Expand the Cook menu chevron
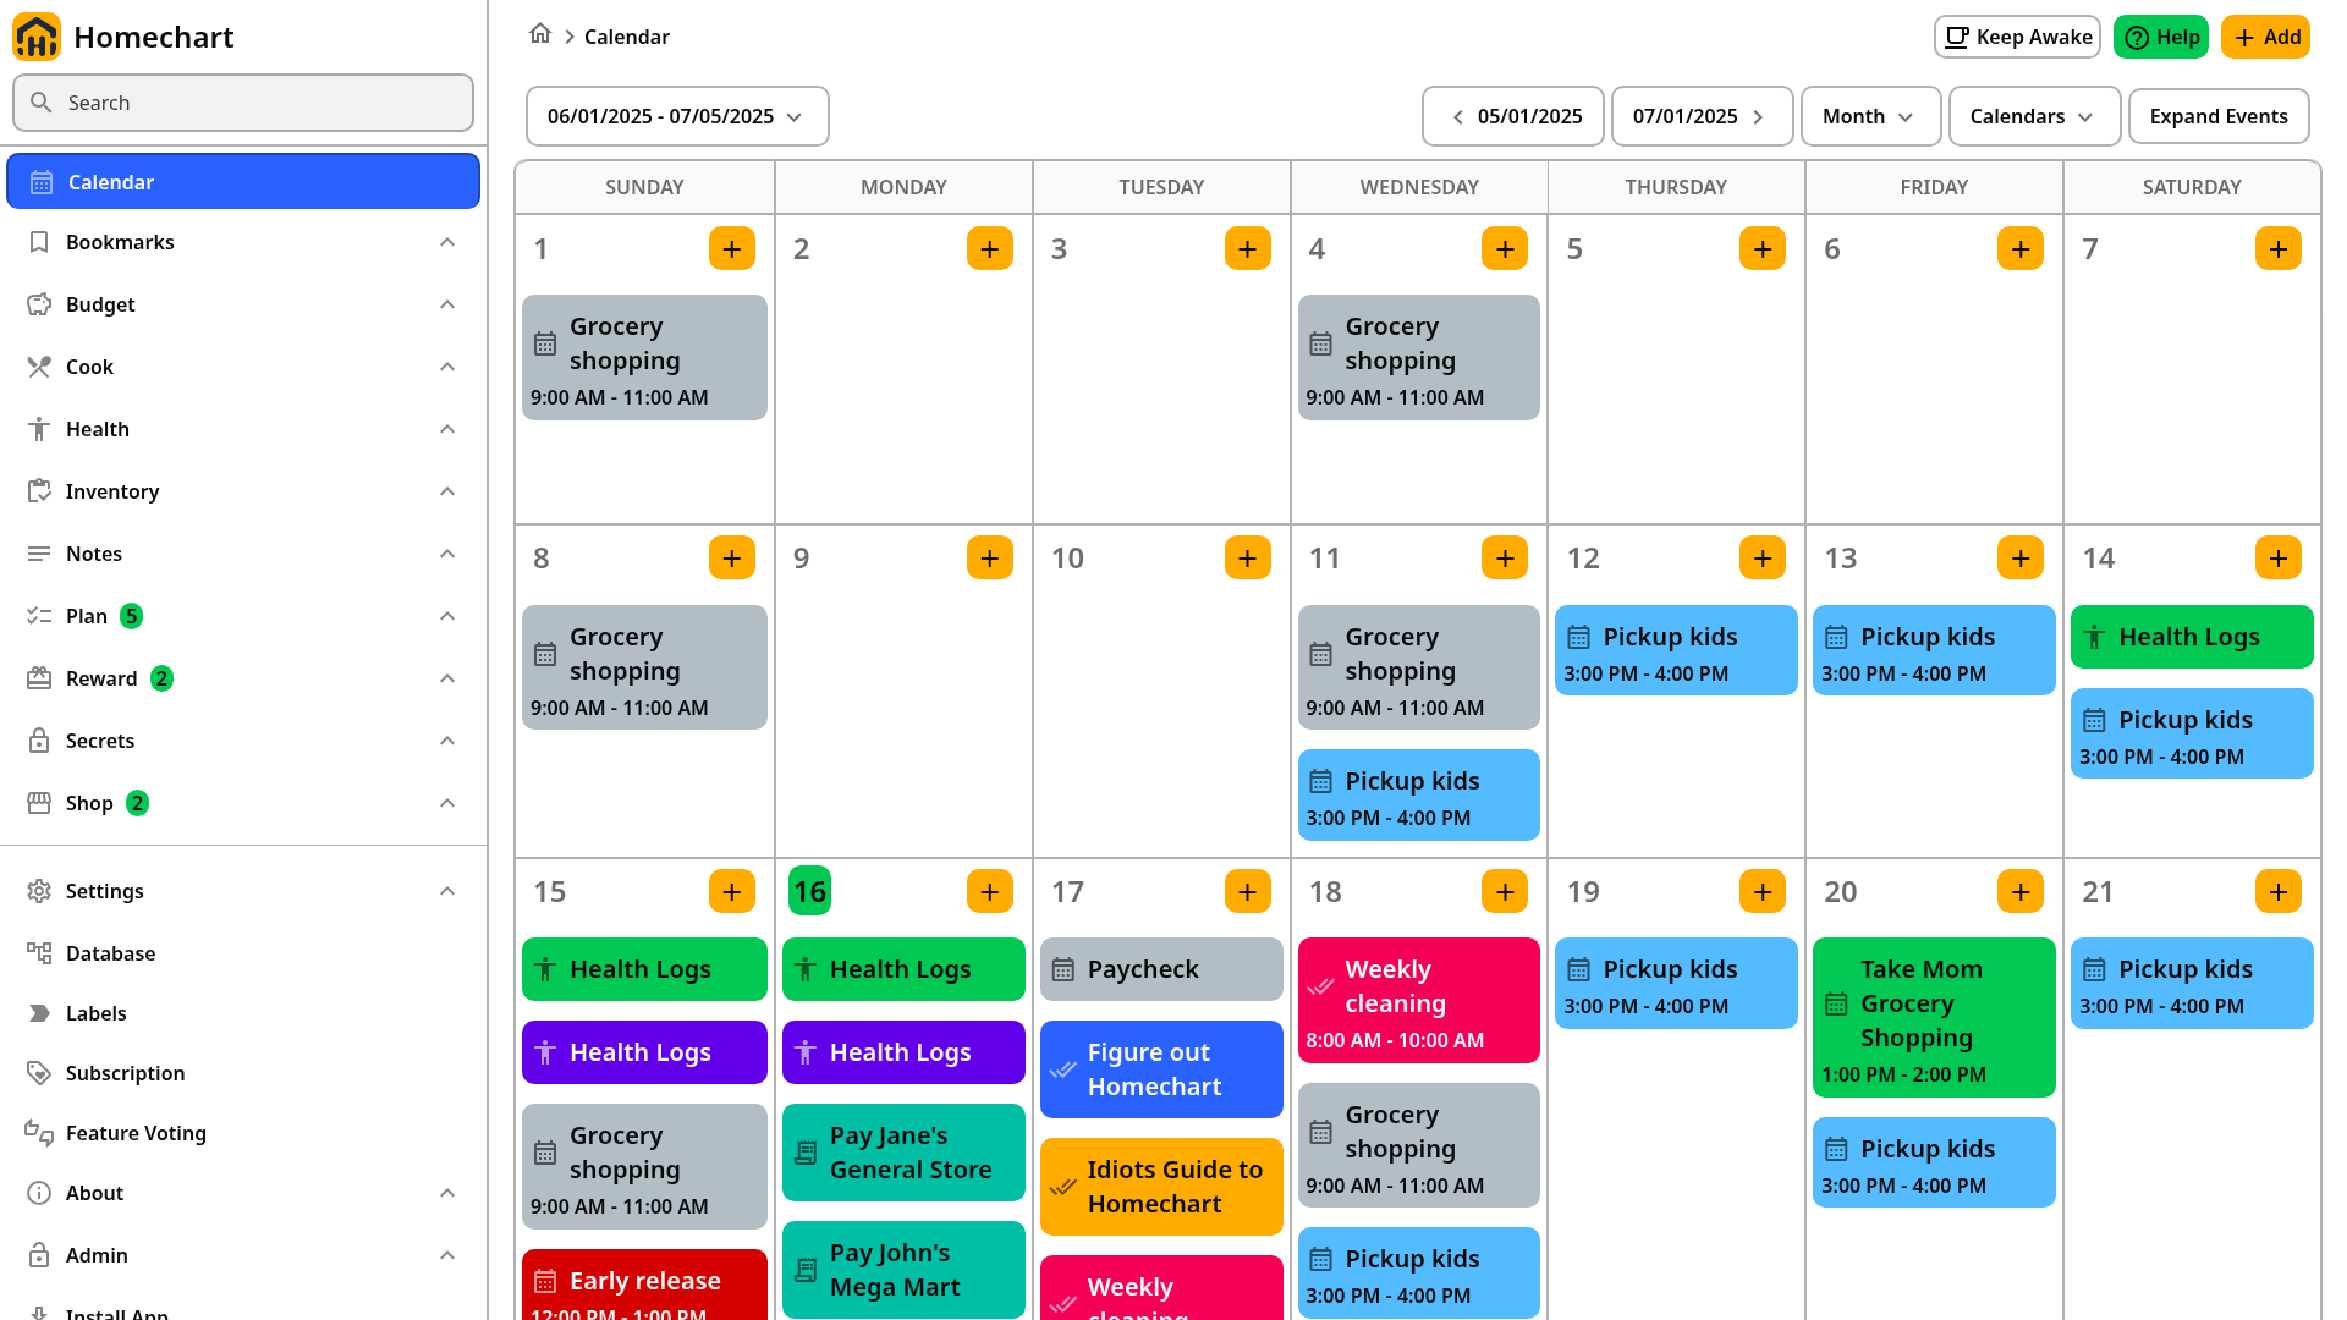Viewport: 2347px width, 1320px height. pyautogui.click(x=447, y=367)
